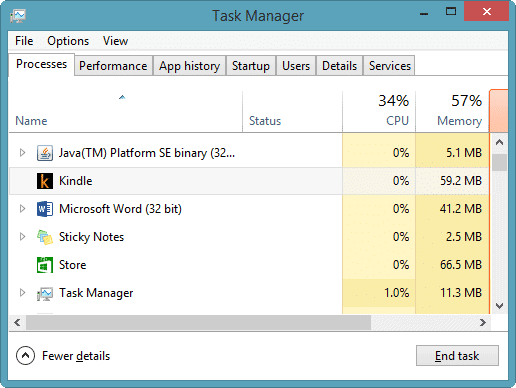Viewport: 516px width, 388px height.
Task: Select the Kindle process name
Action: pos(76,181)
